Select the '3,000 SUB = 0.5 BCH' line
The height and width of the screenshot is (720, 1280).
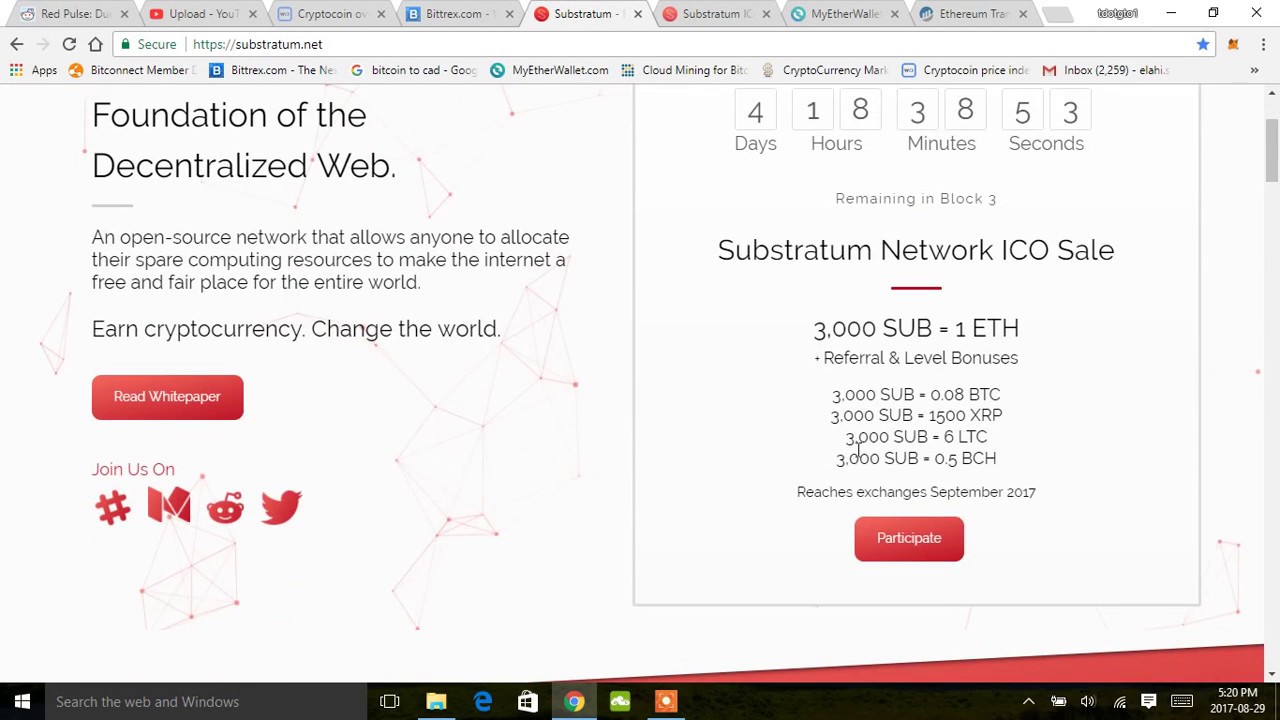tap(916, 458)
